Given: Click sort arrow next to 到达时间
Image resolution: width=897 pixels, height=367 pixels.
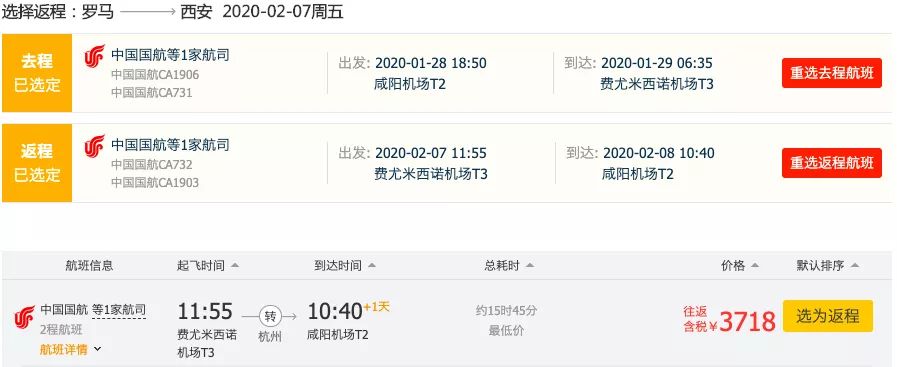Looking at the screenshot, I should coord(372,266).
